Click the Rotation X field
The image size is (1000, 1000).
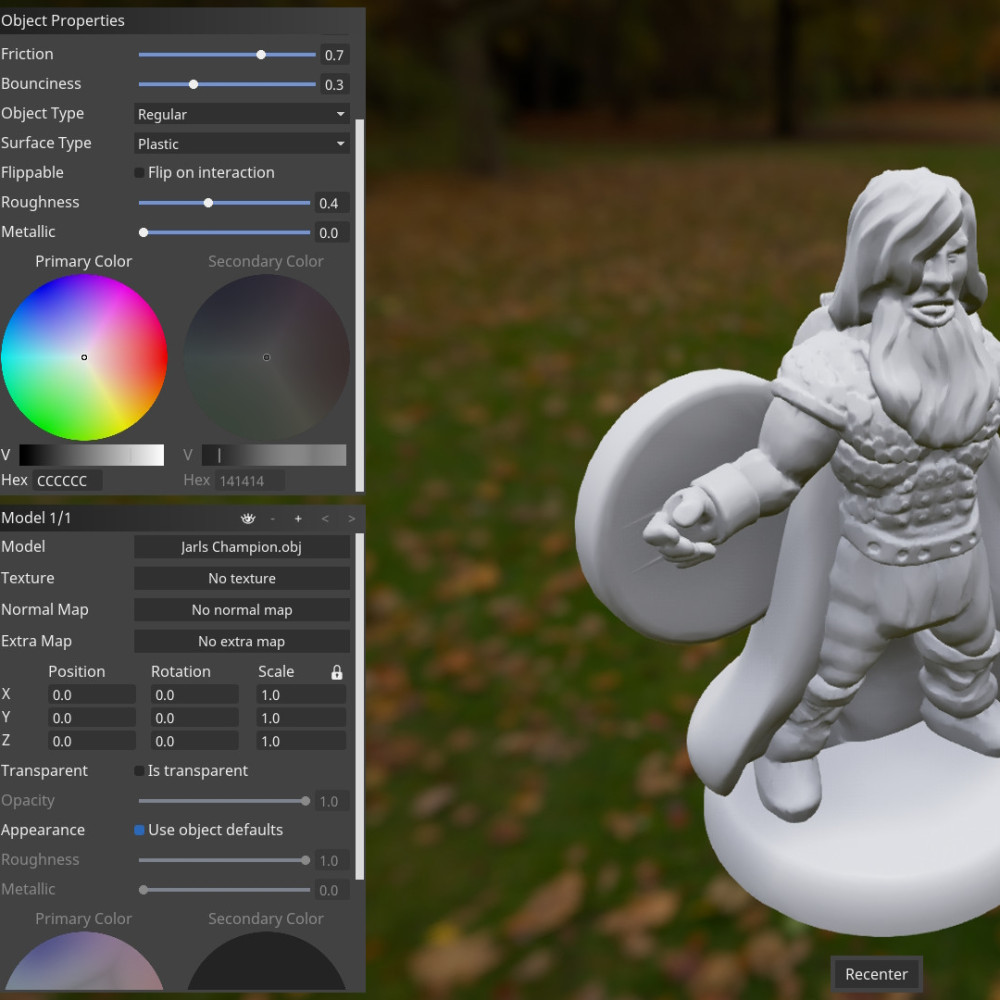coord(195,695)
